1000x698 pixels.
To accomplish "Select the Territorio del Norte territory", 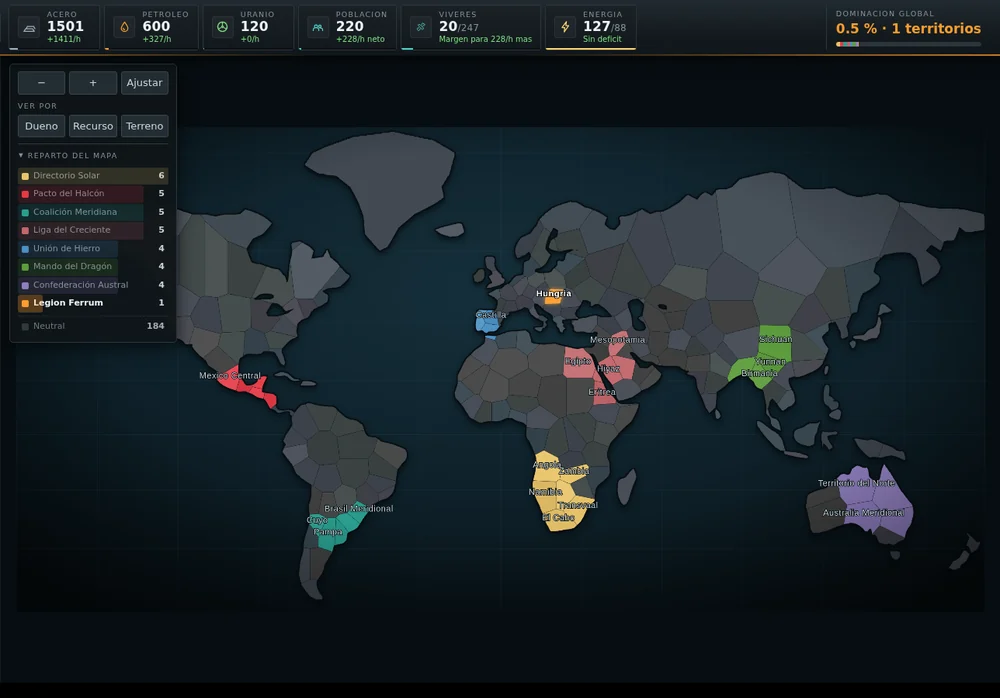I will coord(857,484).
